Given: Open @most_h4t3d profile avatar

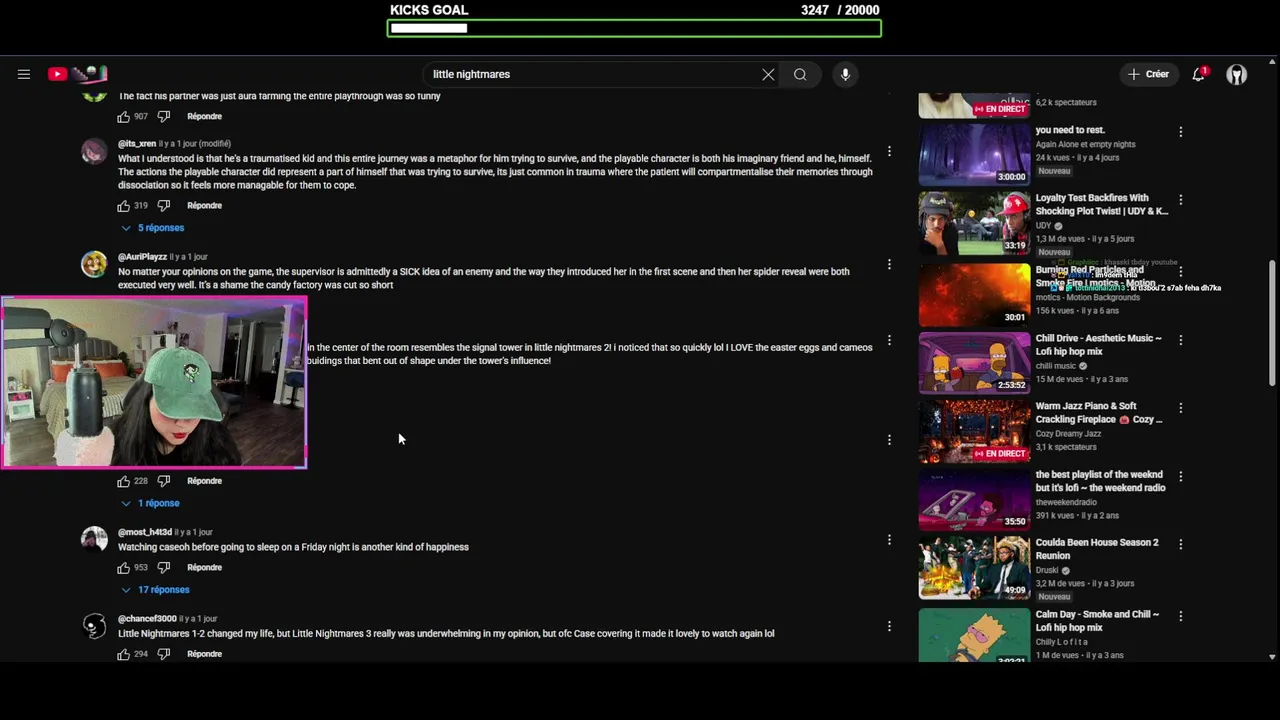Looking at the screenshot, I should [94, 539].
